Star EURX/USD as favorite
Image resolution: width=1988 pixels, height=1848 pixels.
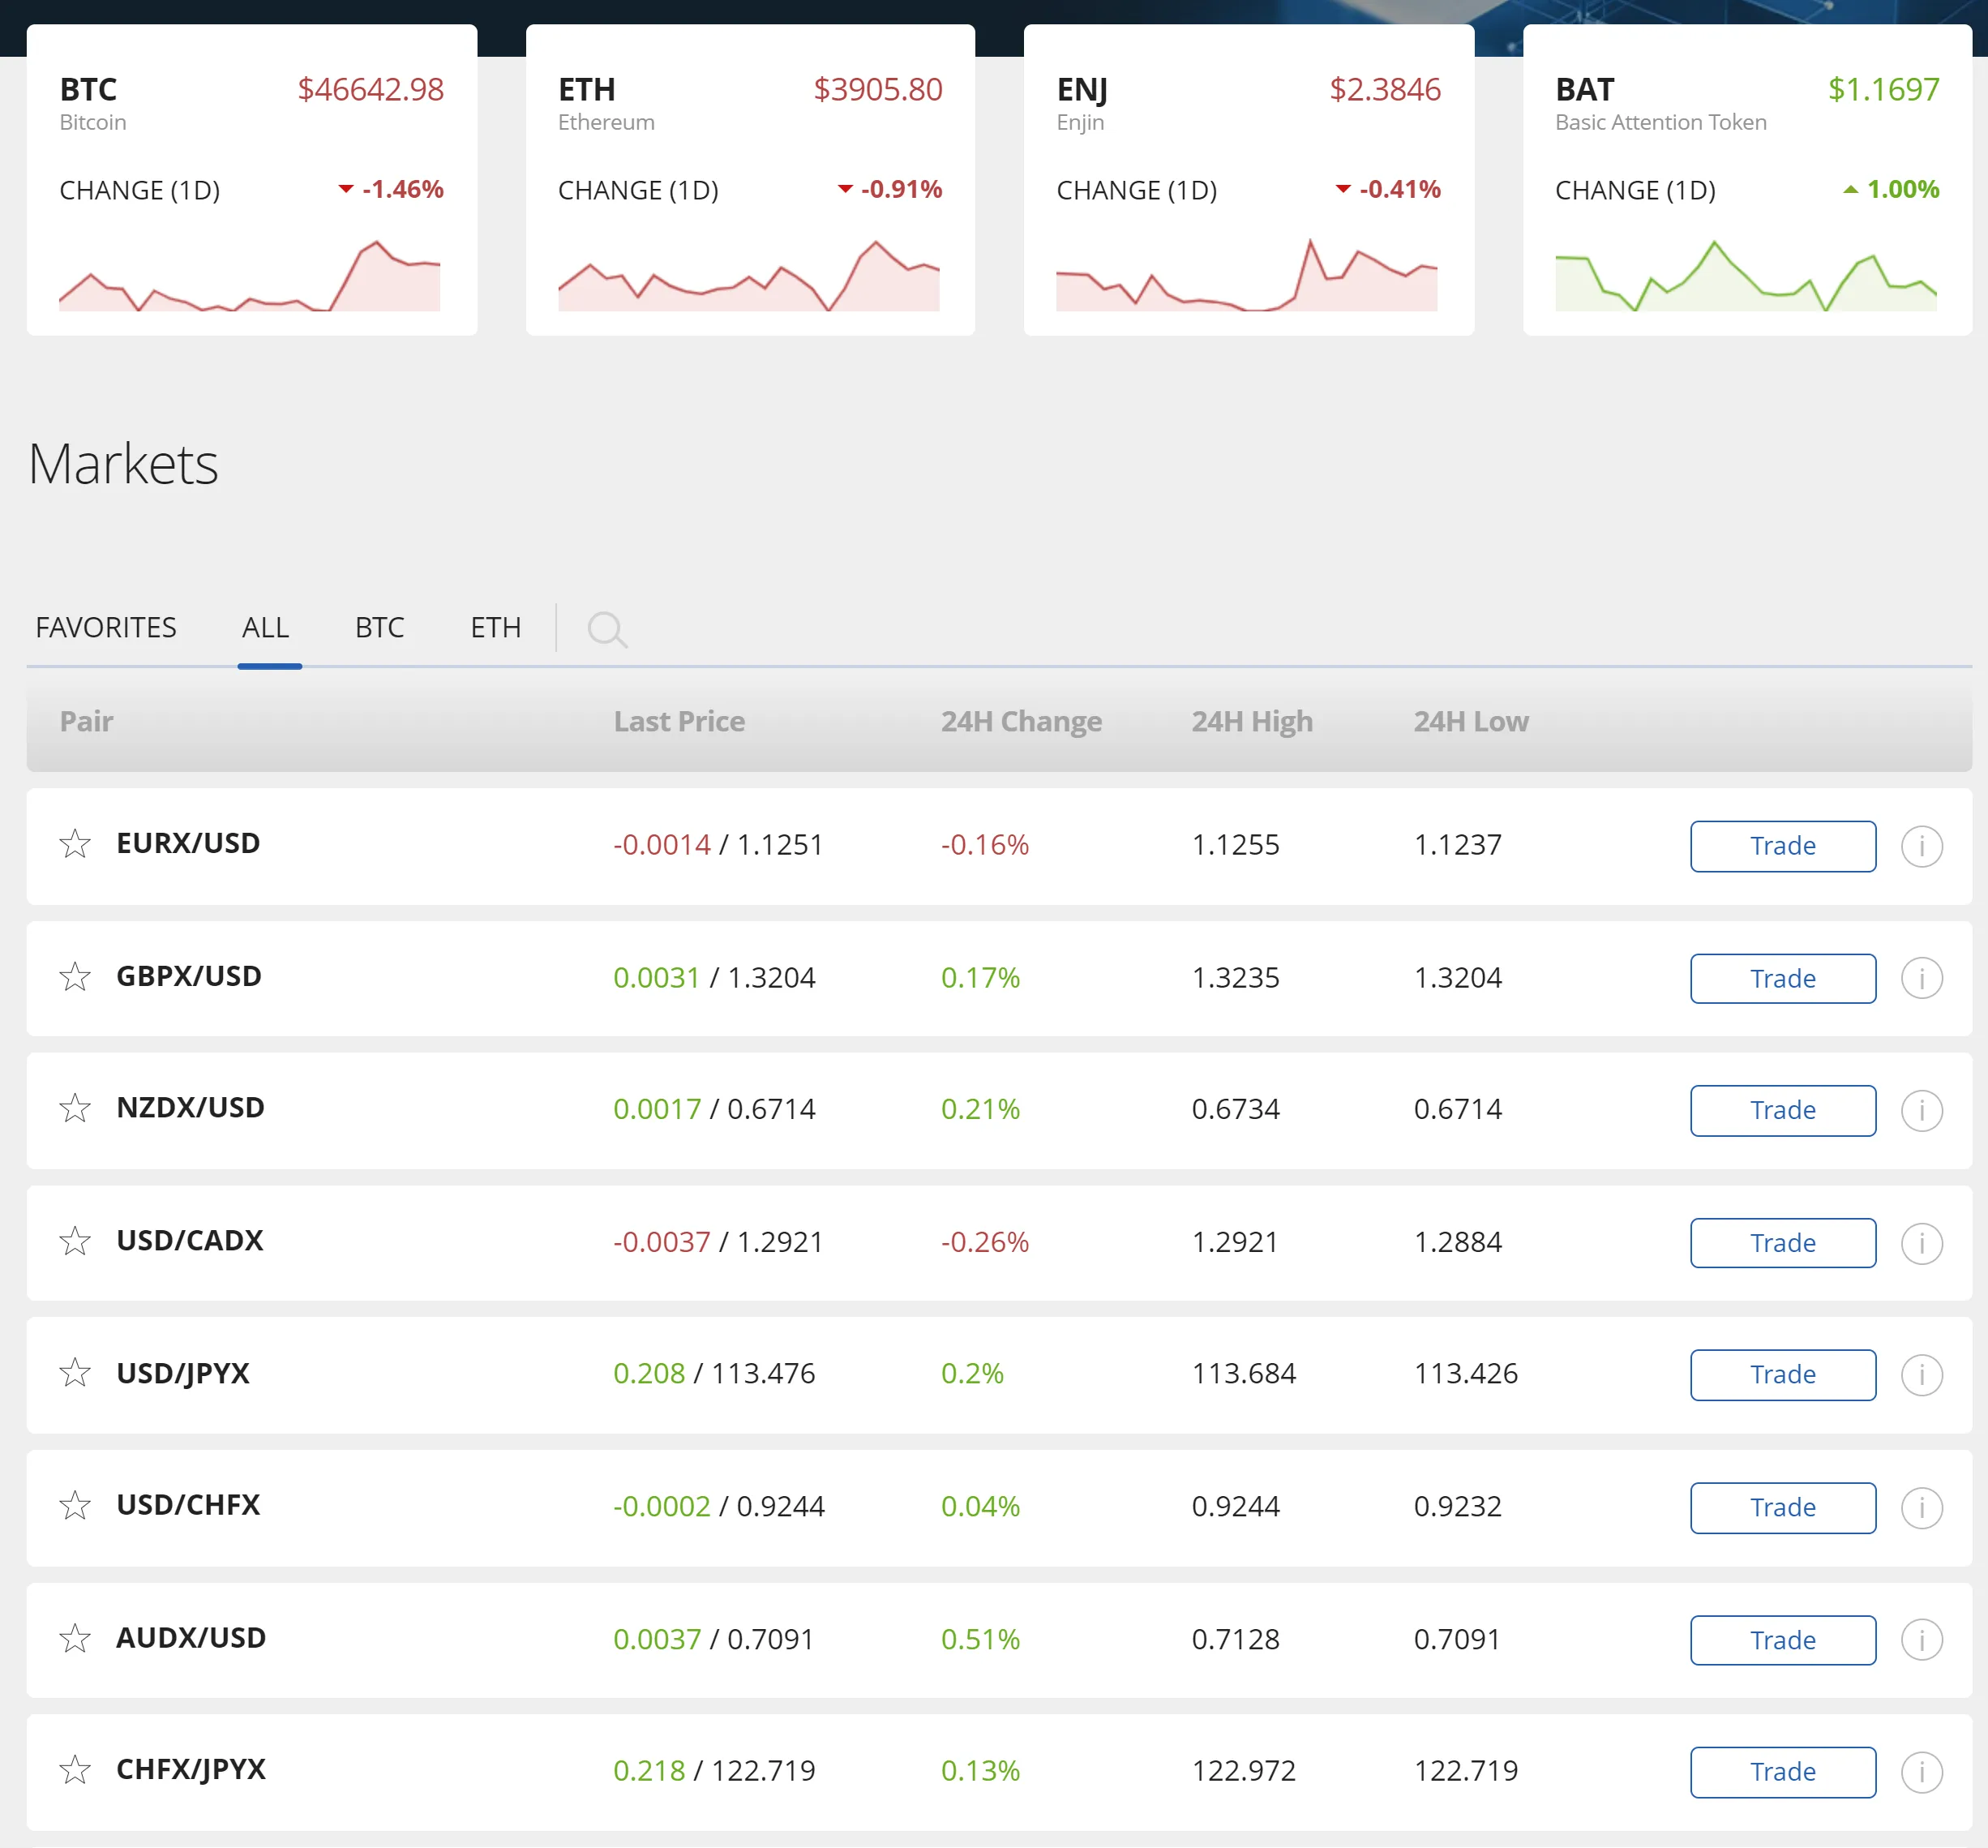tap(75, 844)
